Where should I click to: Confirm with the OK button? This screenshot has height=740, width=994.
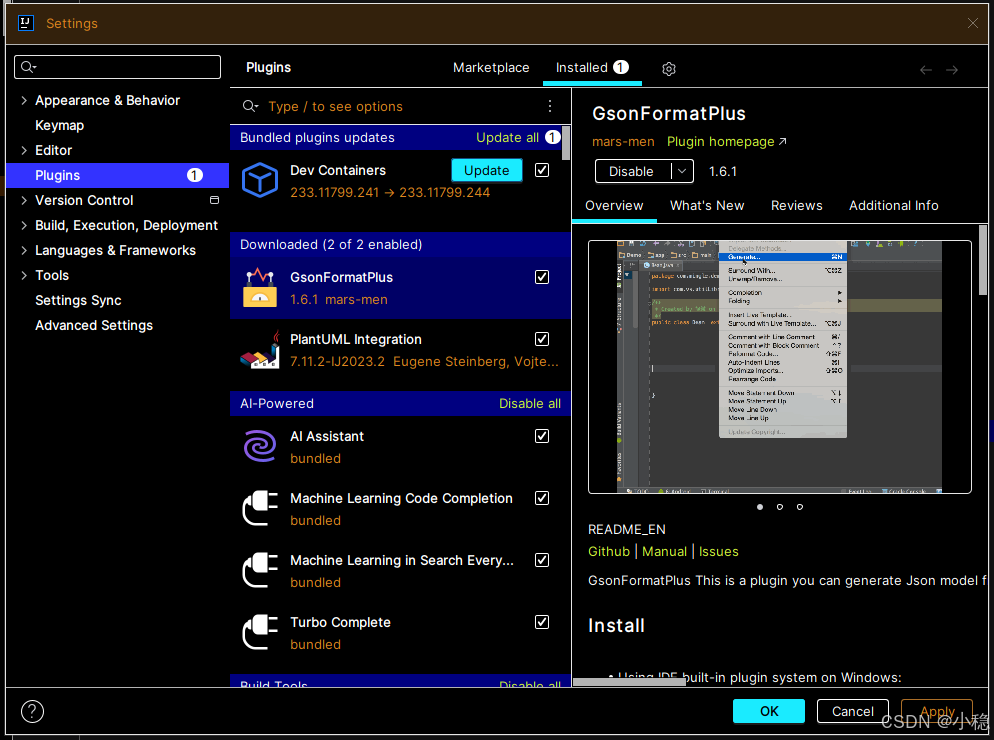769,711
